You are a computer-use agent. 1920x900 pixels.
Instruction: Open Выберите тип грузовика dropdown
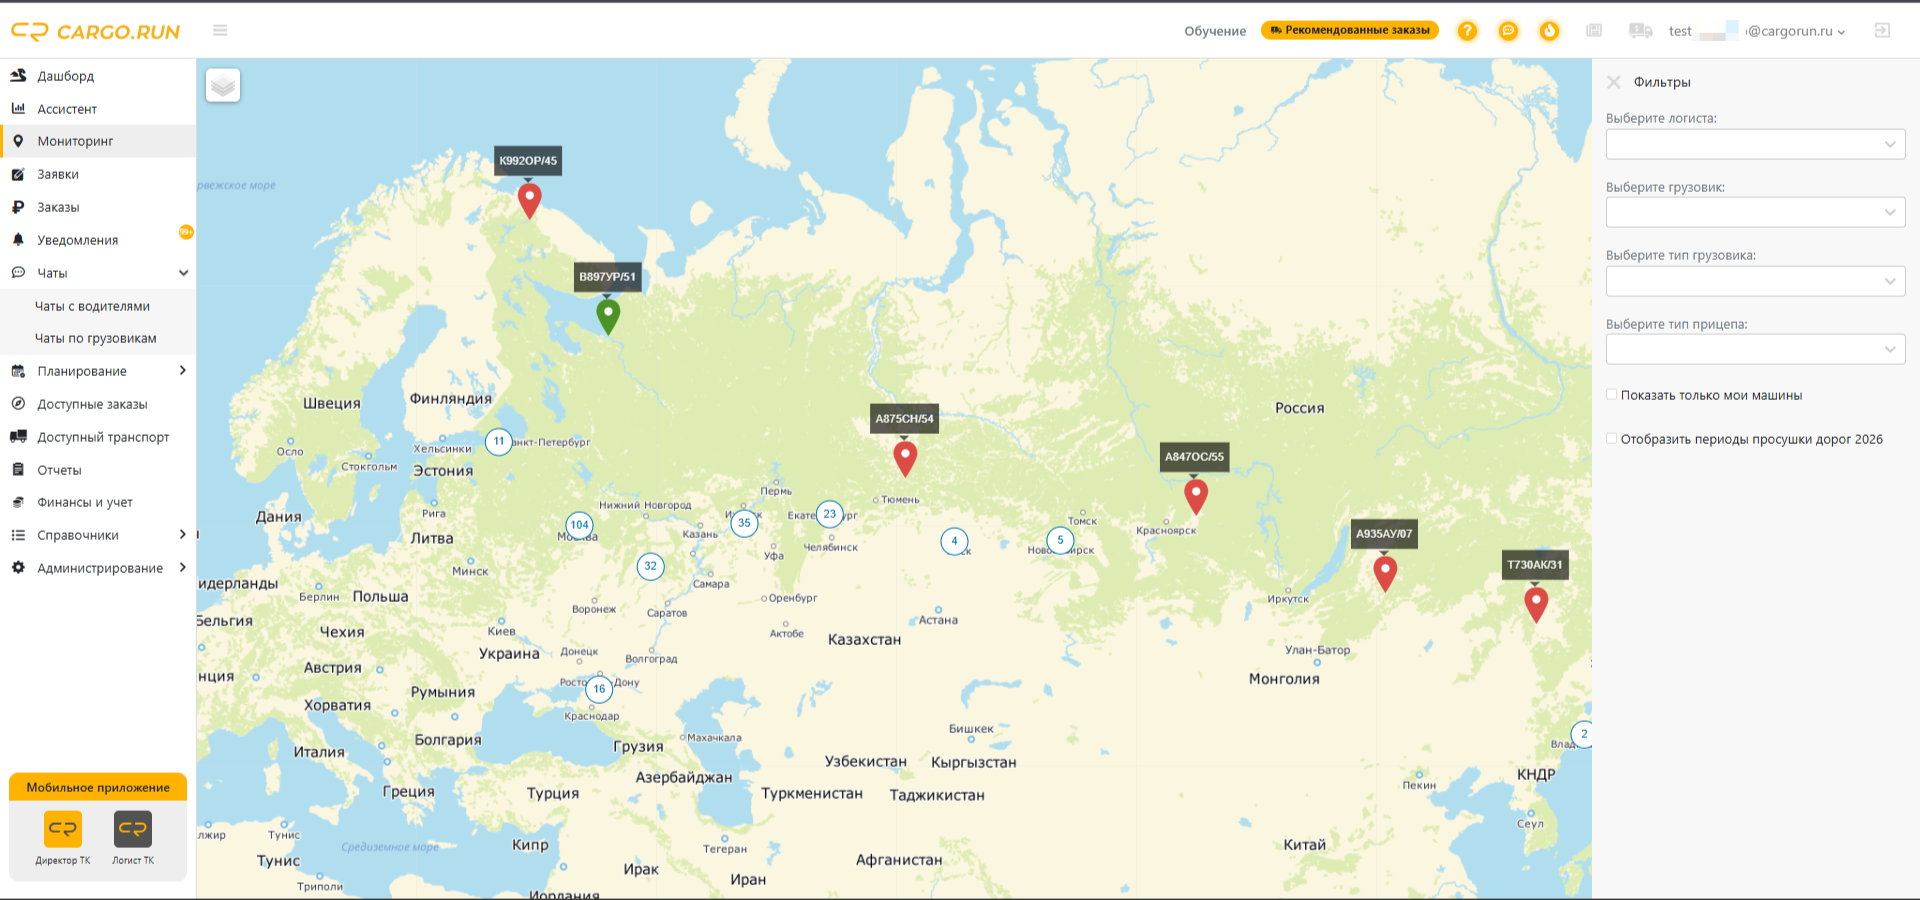[1755, 281]
